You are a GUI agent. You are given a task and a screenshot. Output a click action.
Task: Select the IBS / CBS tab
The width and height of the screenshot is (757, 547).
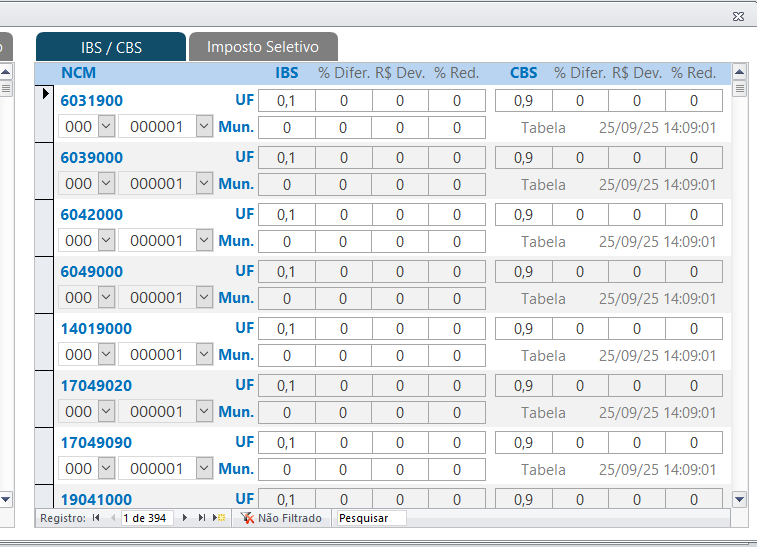pos(111,47)
